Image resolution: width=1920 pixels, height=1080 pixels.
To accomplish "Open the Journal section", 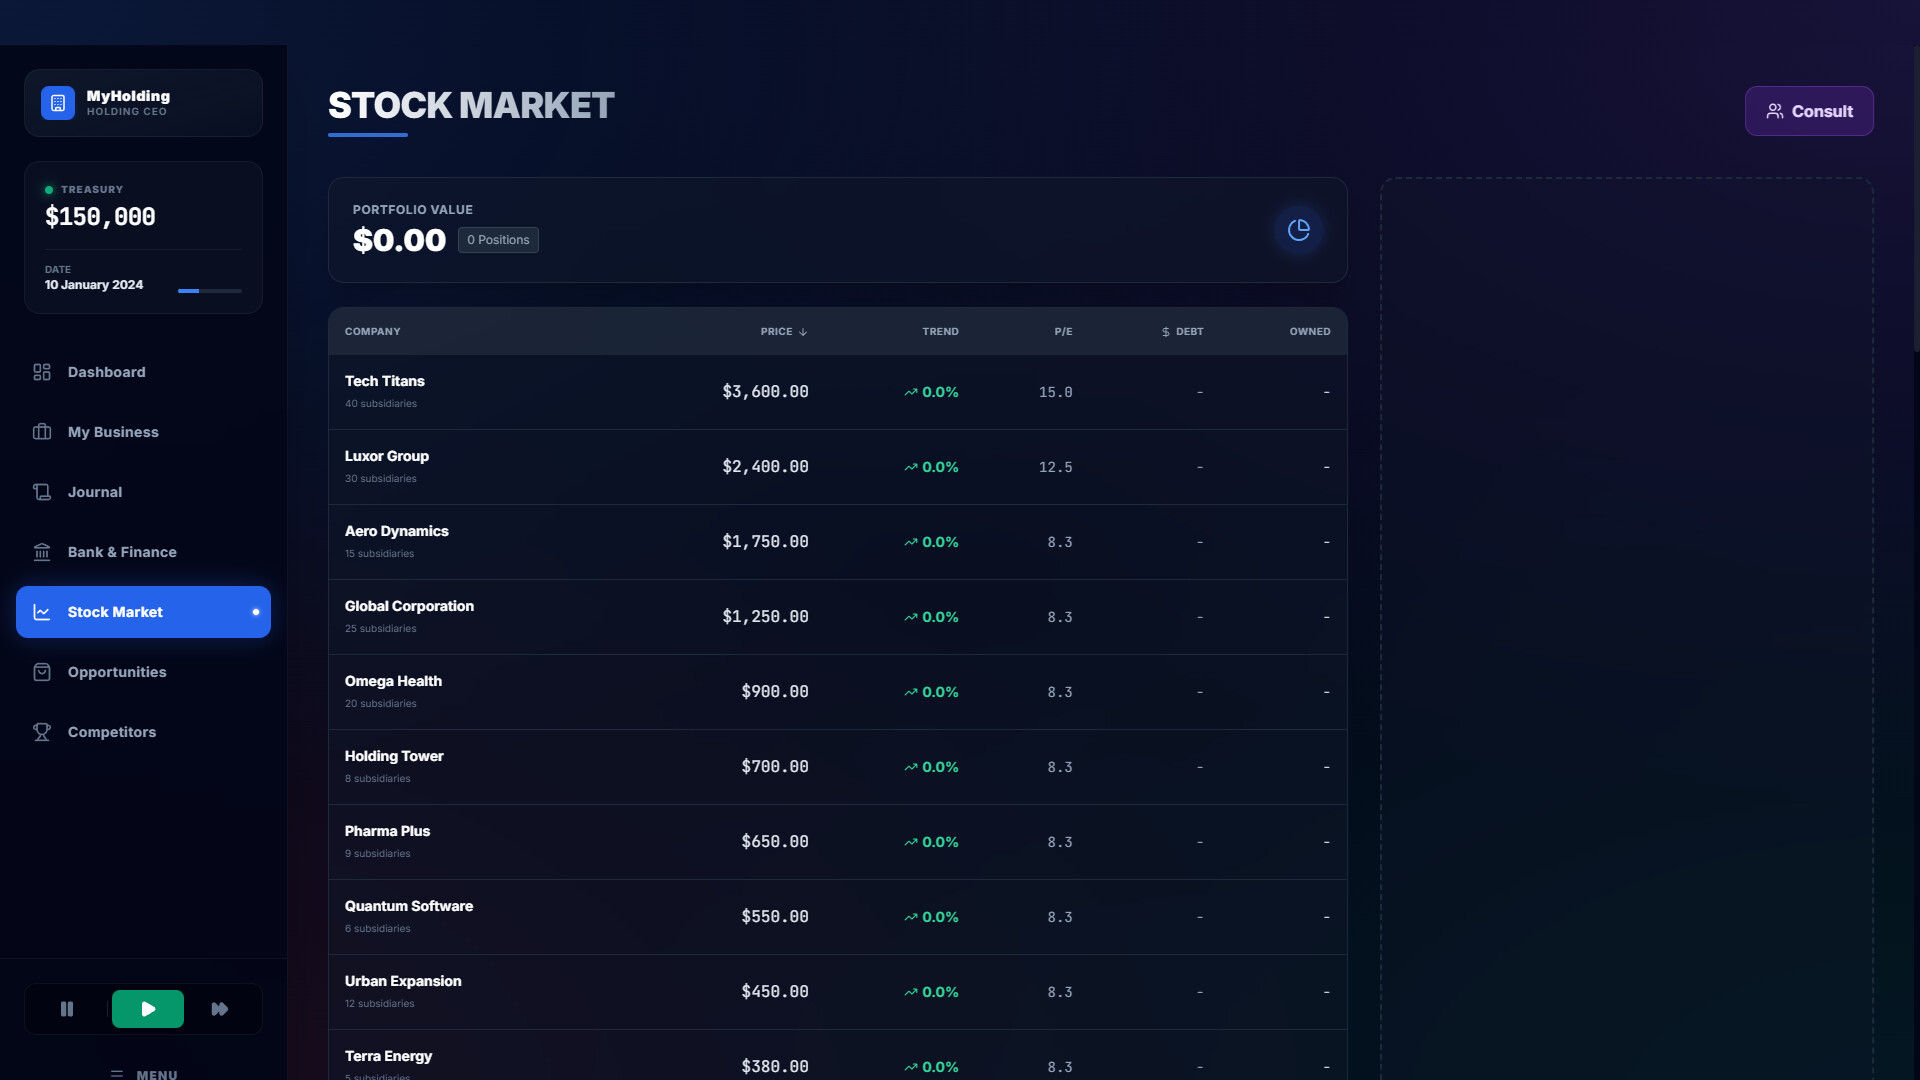I will [x=94, y=492].
